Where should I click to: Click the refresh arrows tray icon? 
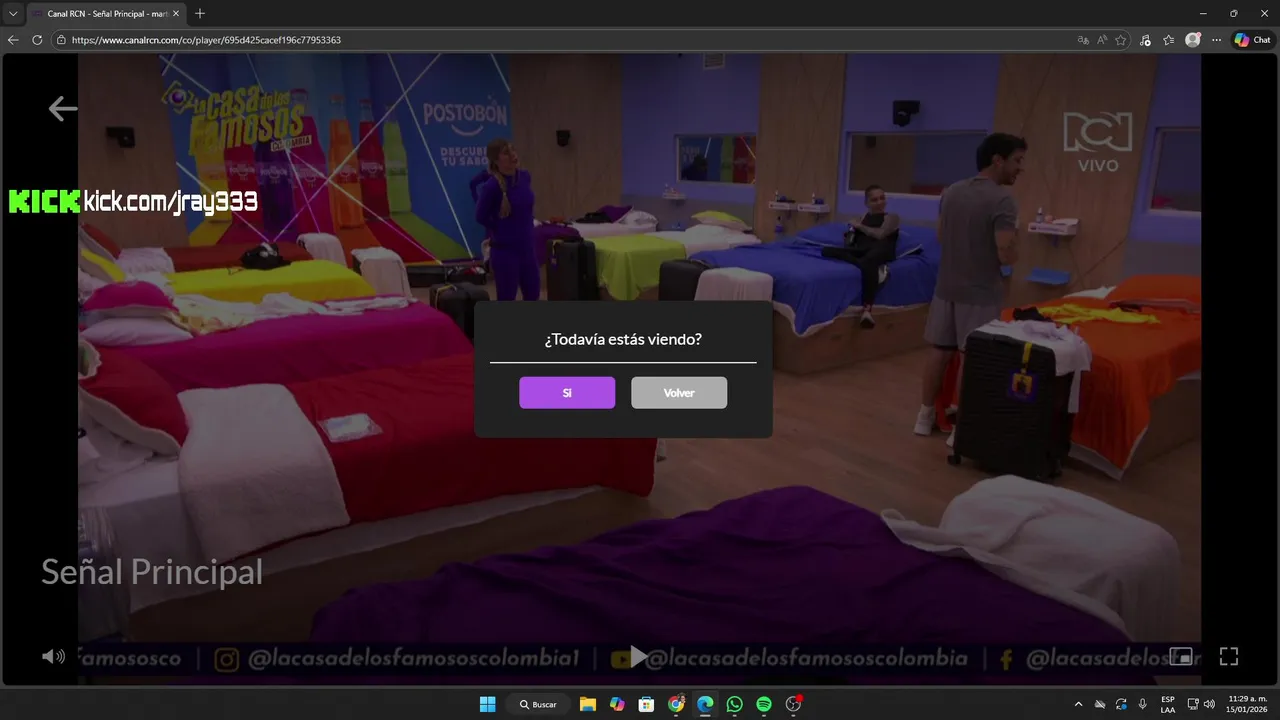point(1121,704)
